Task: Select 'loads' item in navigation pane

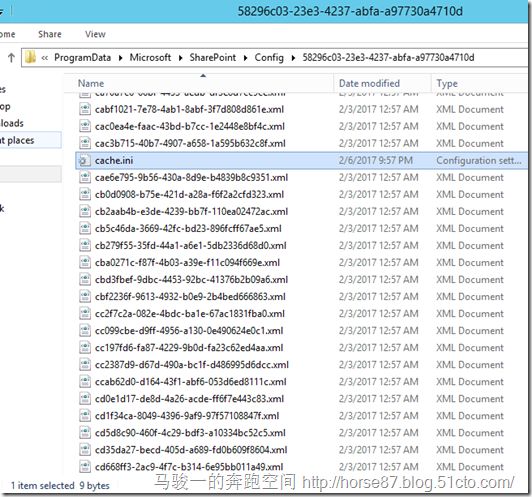Action: pyautogui.click(x=12, y=123)
